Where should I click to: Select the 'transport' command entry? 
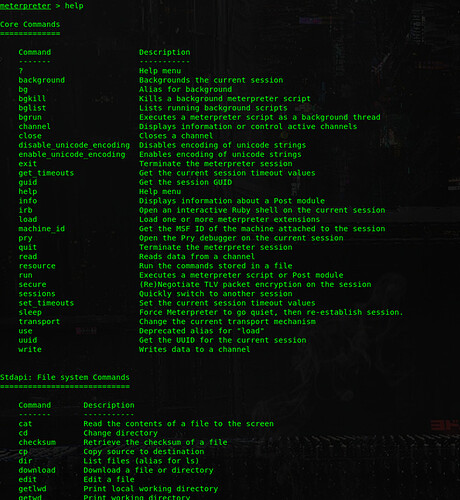click(39, 322)
